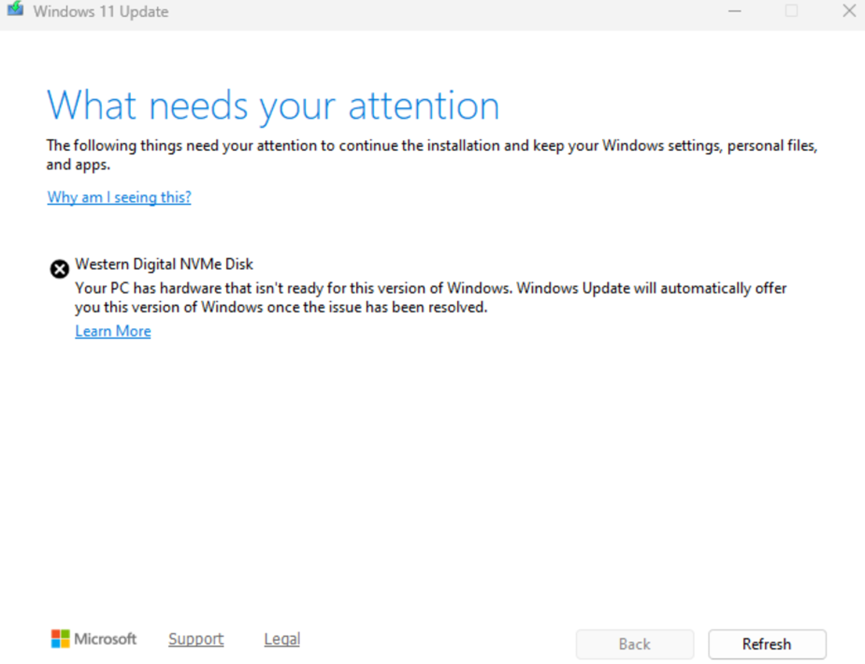Click the Windows 11 Update title icon

[x=15, y=9]
